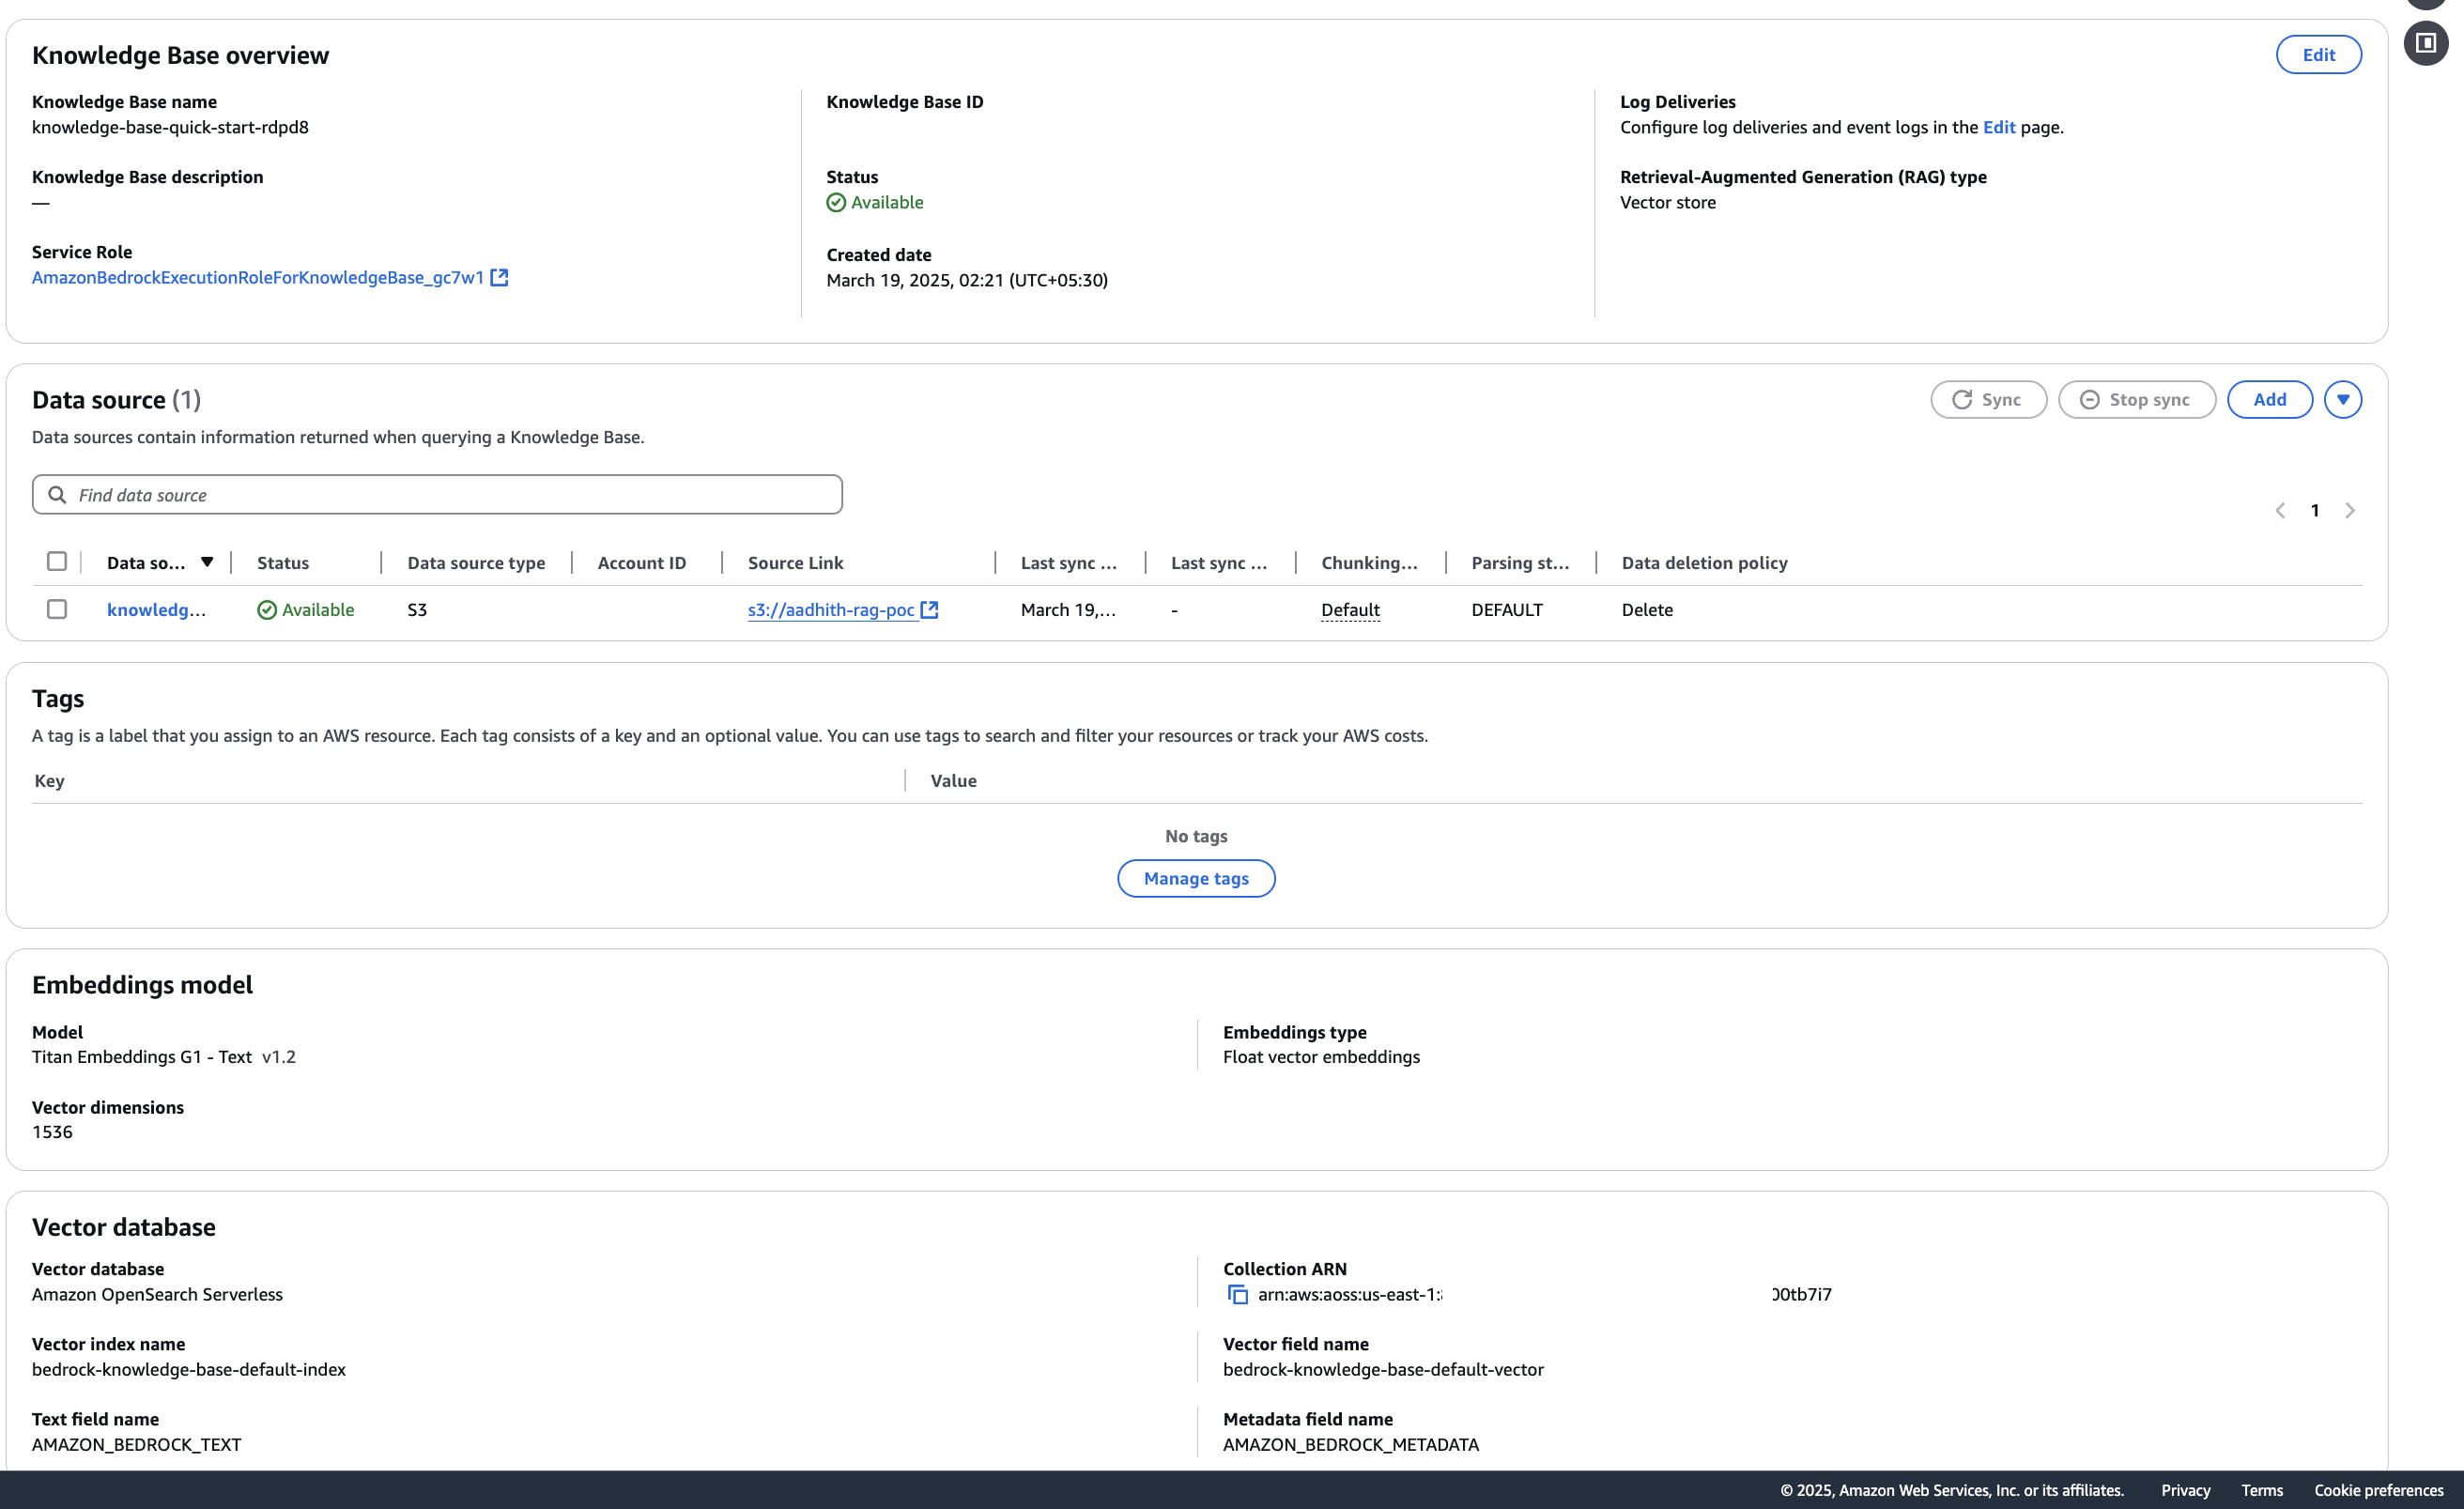Select all data sources with header checkbox
This screenshot has width=2464, height=1509.
tap(57, 562)
